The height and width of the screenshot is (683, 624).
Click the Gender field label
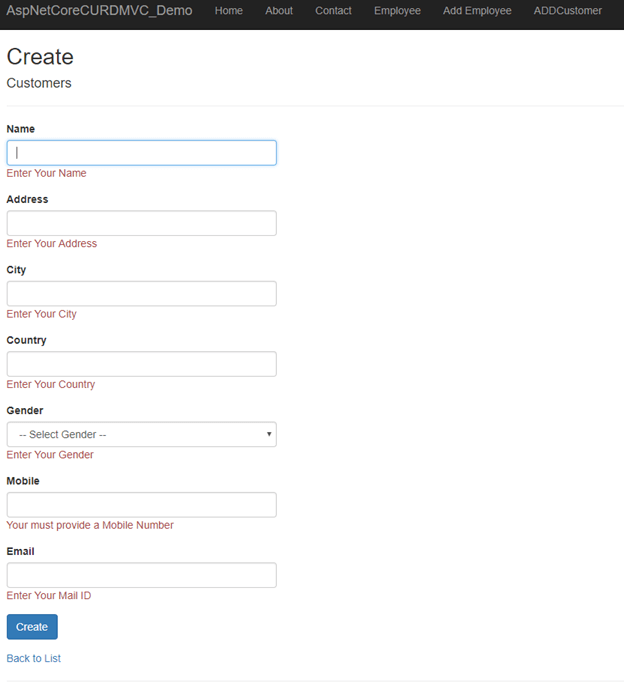(x=25, y=410)
